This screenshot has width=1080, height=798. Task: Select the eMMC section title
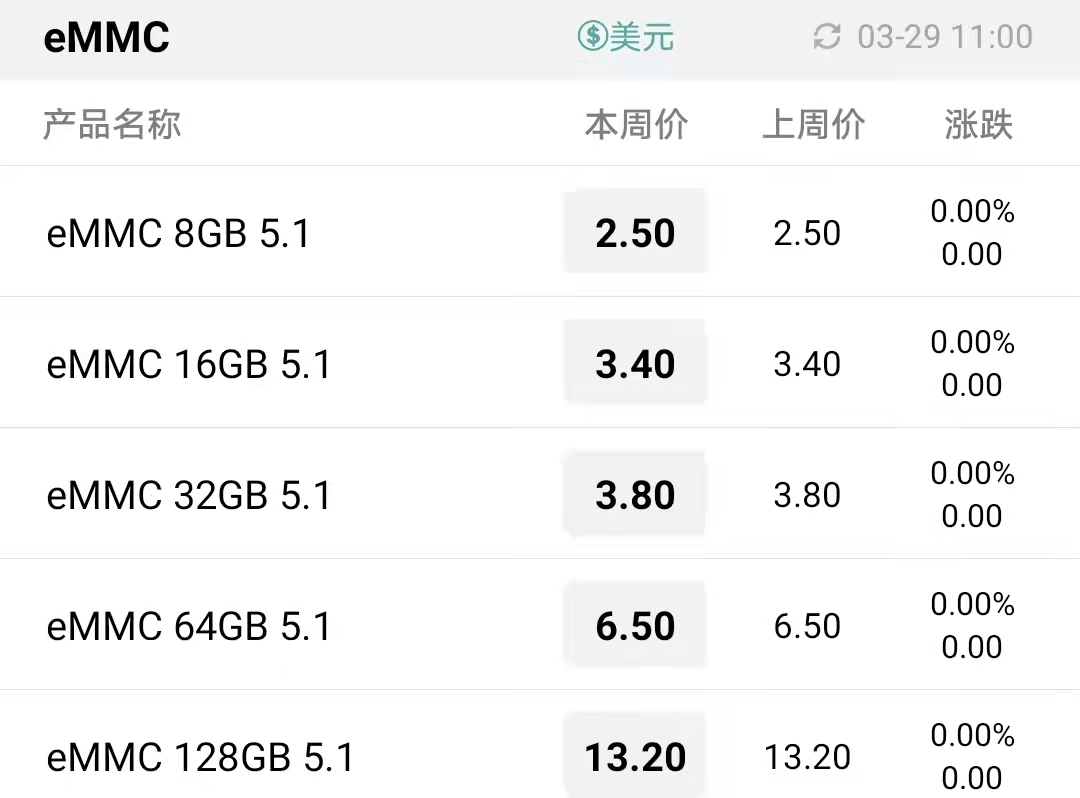coord(106,37)
